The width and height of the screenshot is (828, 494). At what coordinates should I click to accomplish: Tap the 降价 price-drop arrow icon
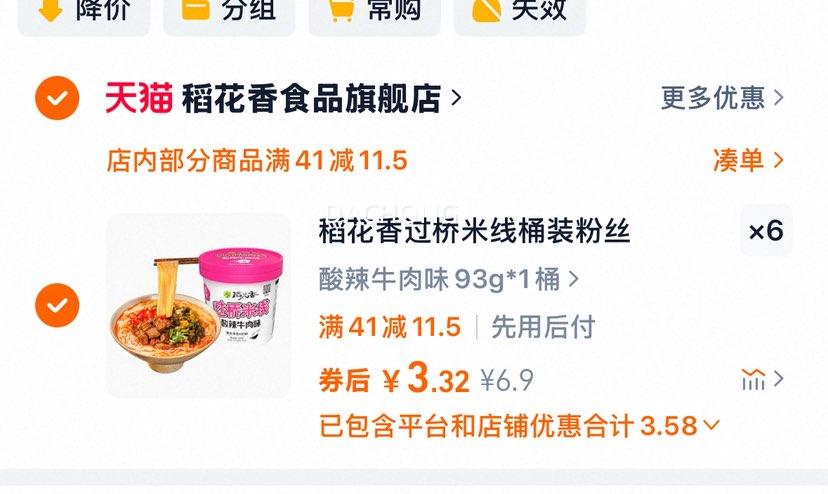pos(51,9)
